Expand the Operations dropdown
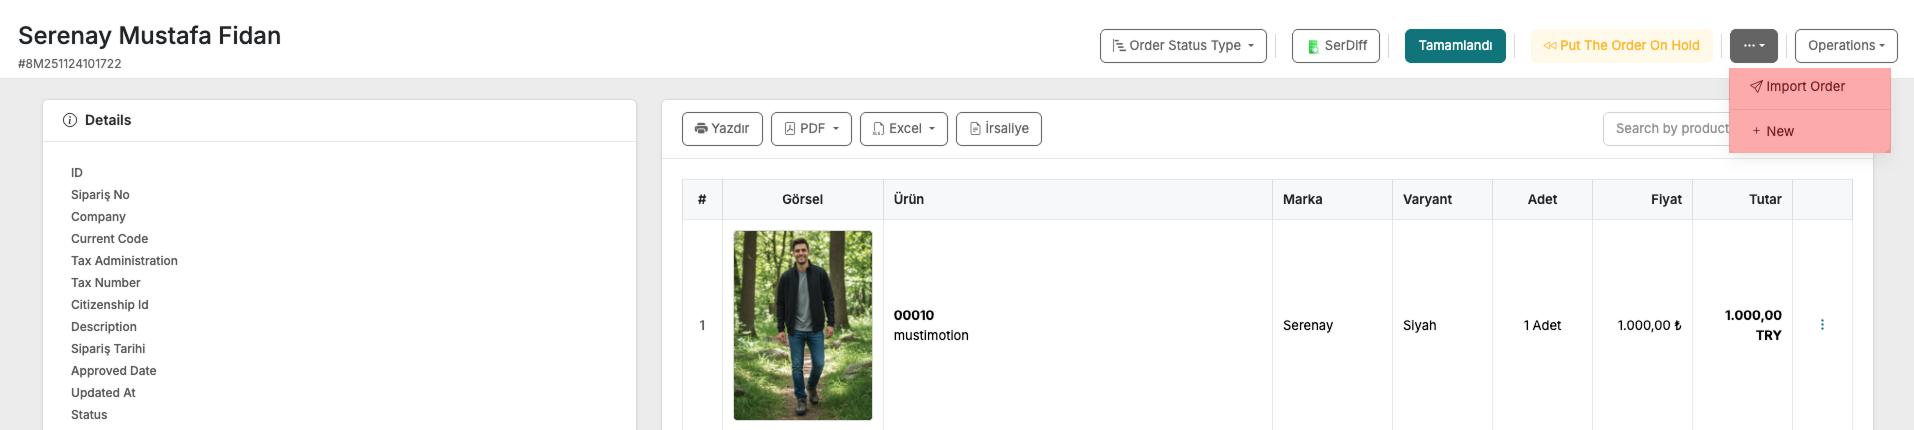The image size is (1914, 430). pyautogui.click(x=1845, y=46)
